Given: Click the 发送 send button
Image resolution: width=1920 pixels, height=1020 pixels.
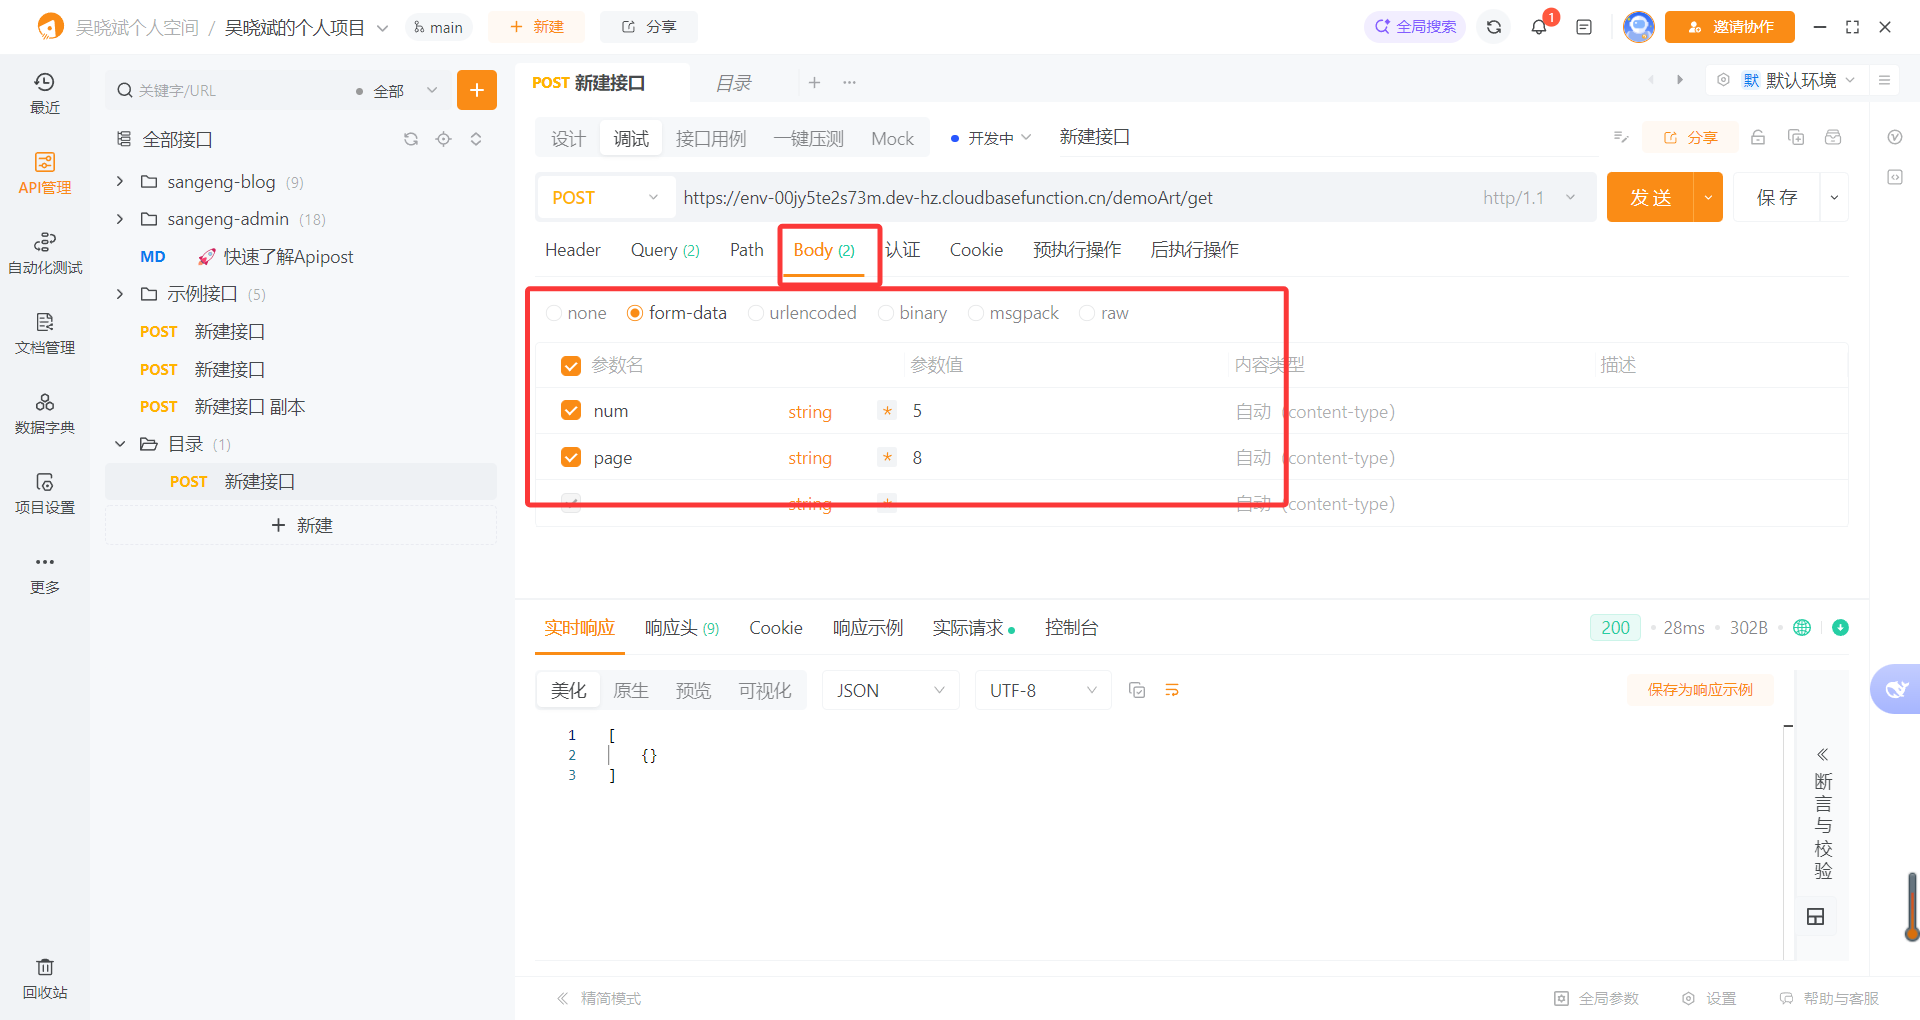Looking at the screenshot, I should tap(1650, 198).
